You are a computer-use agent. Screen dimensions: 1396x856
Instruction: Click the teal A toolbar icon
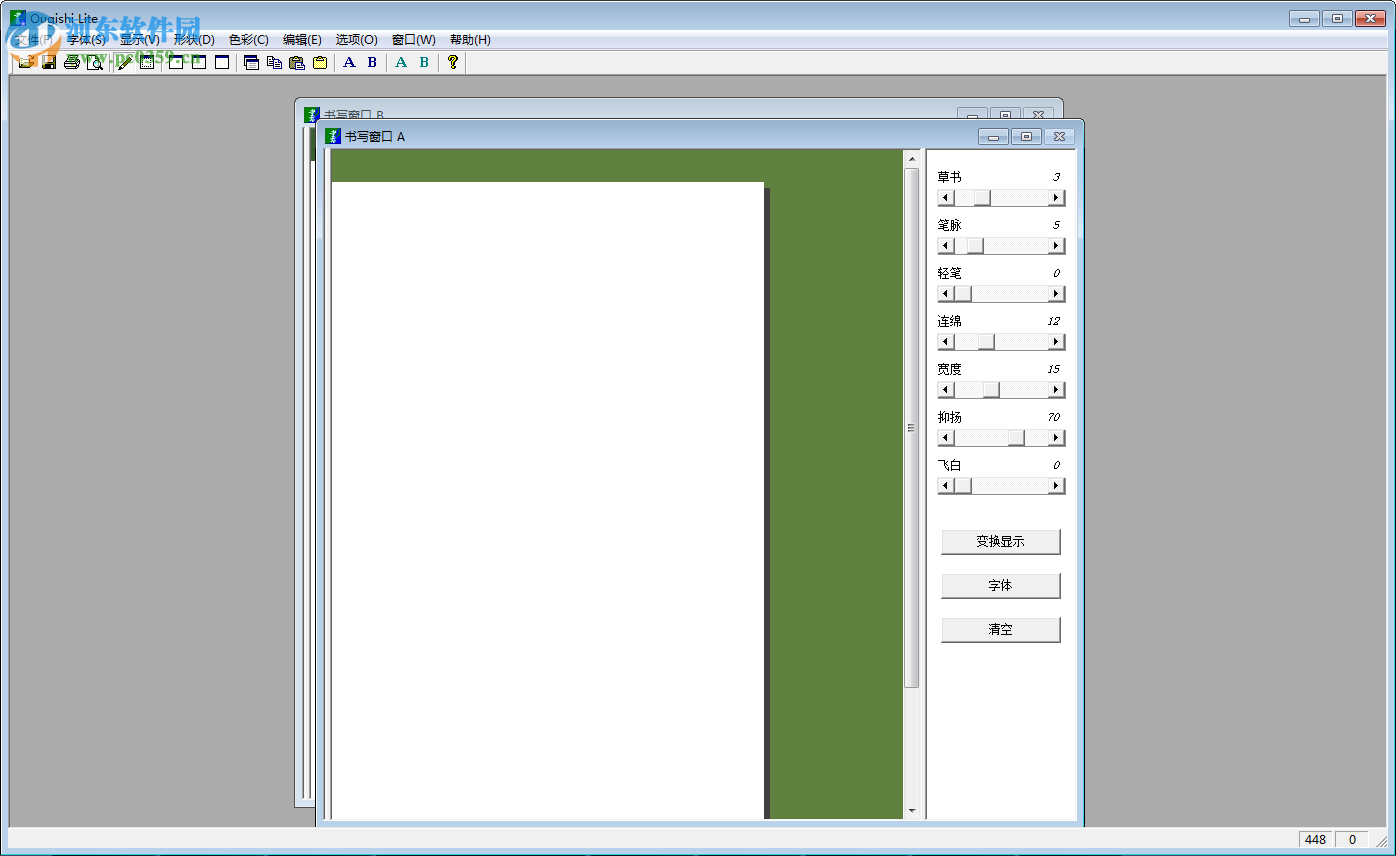point(401,63)
